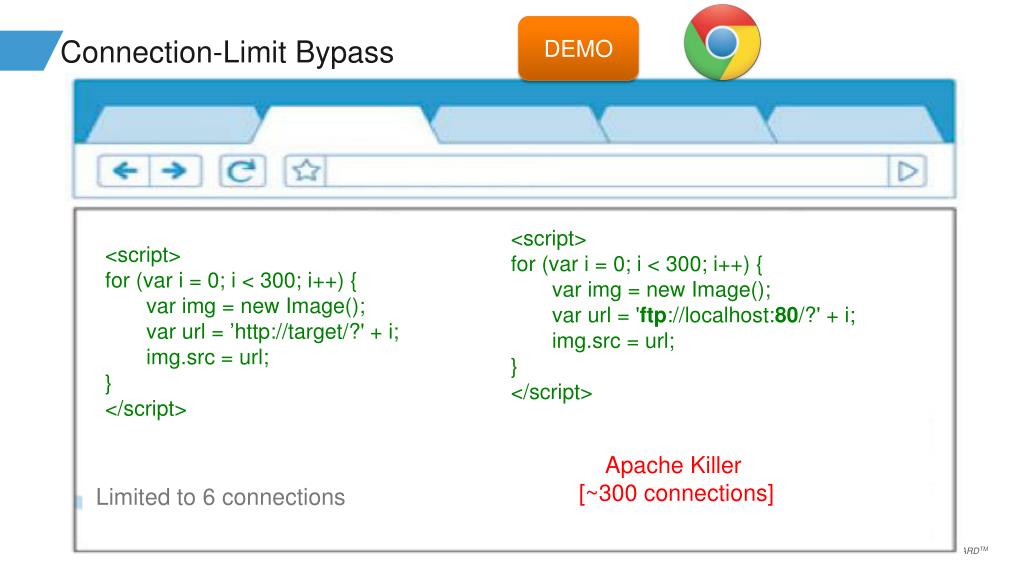
Task: Click "img.src = url;" in the http://target code block
Action: click(x=208, y=357)
